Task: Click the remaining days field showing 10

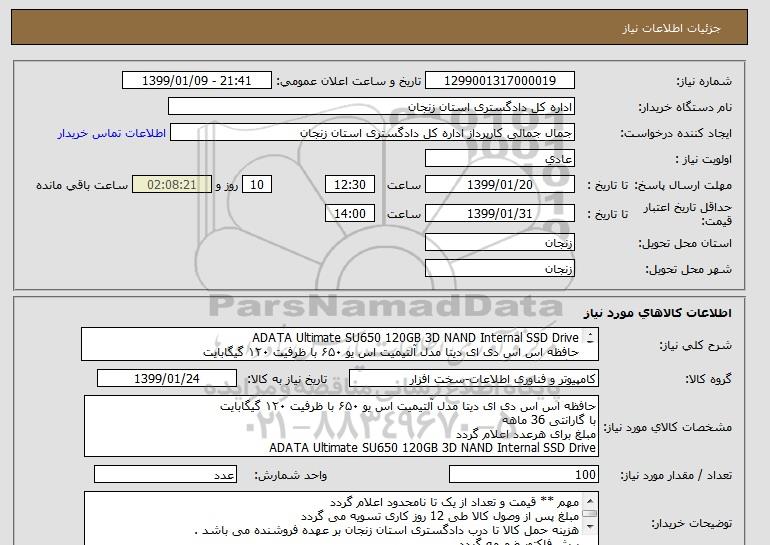Action: 257,185
